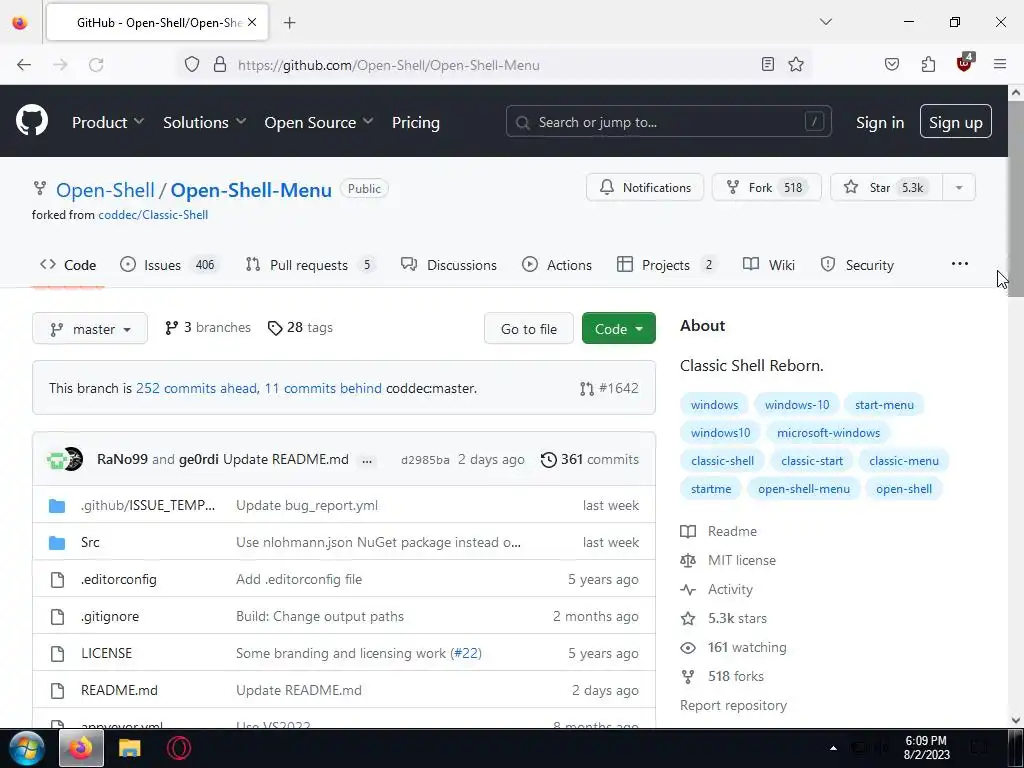Viewport: 1024px width, 768px height.
Task: Open File Explorer from the taskbar
Action: tap(129, 748)
